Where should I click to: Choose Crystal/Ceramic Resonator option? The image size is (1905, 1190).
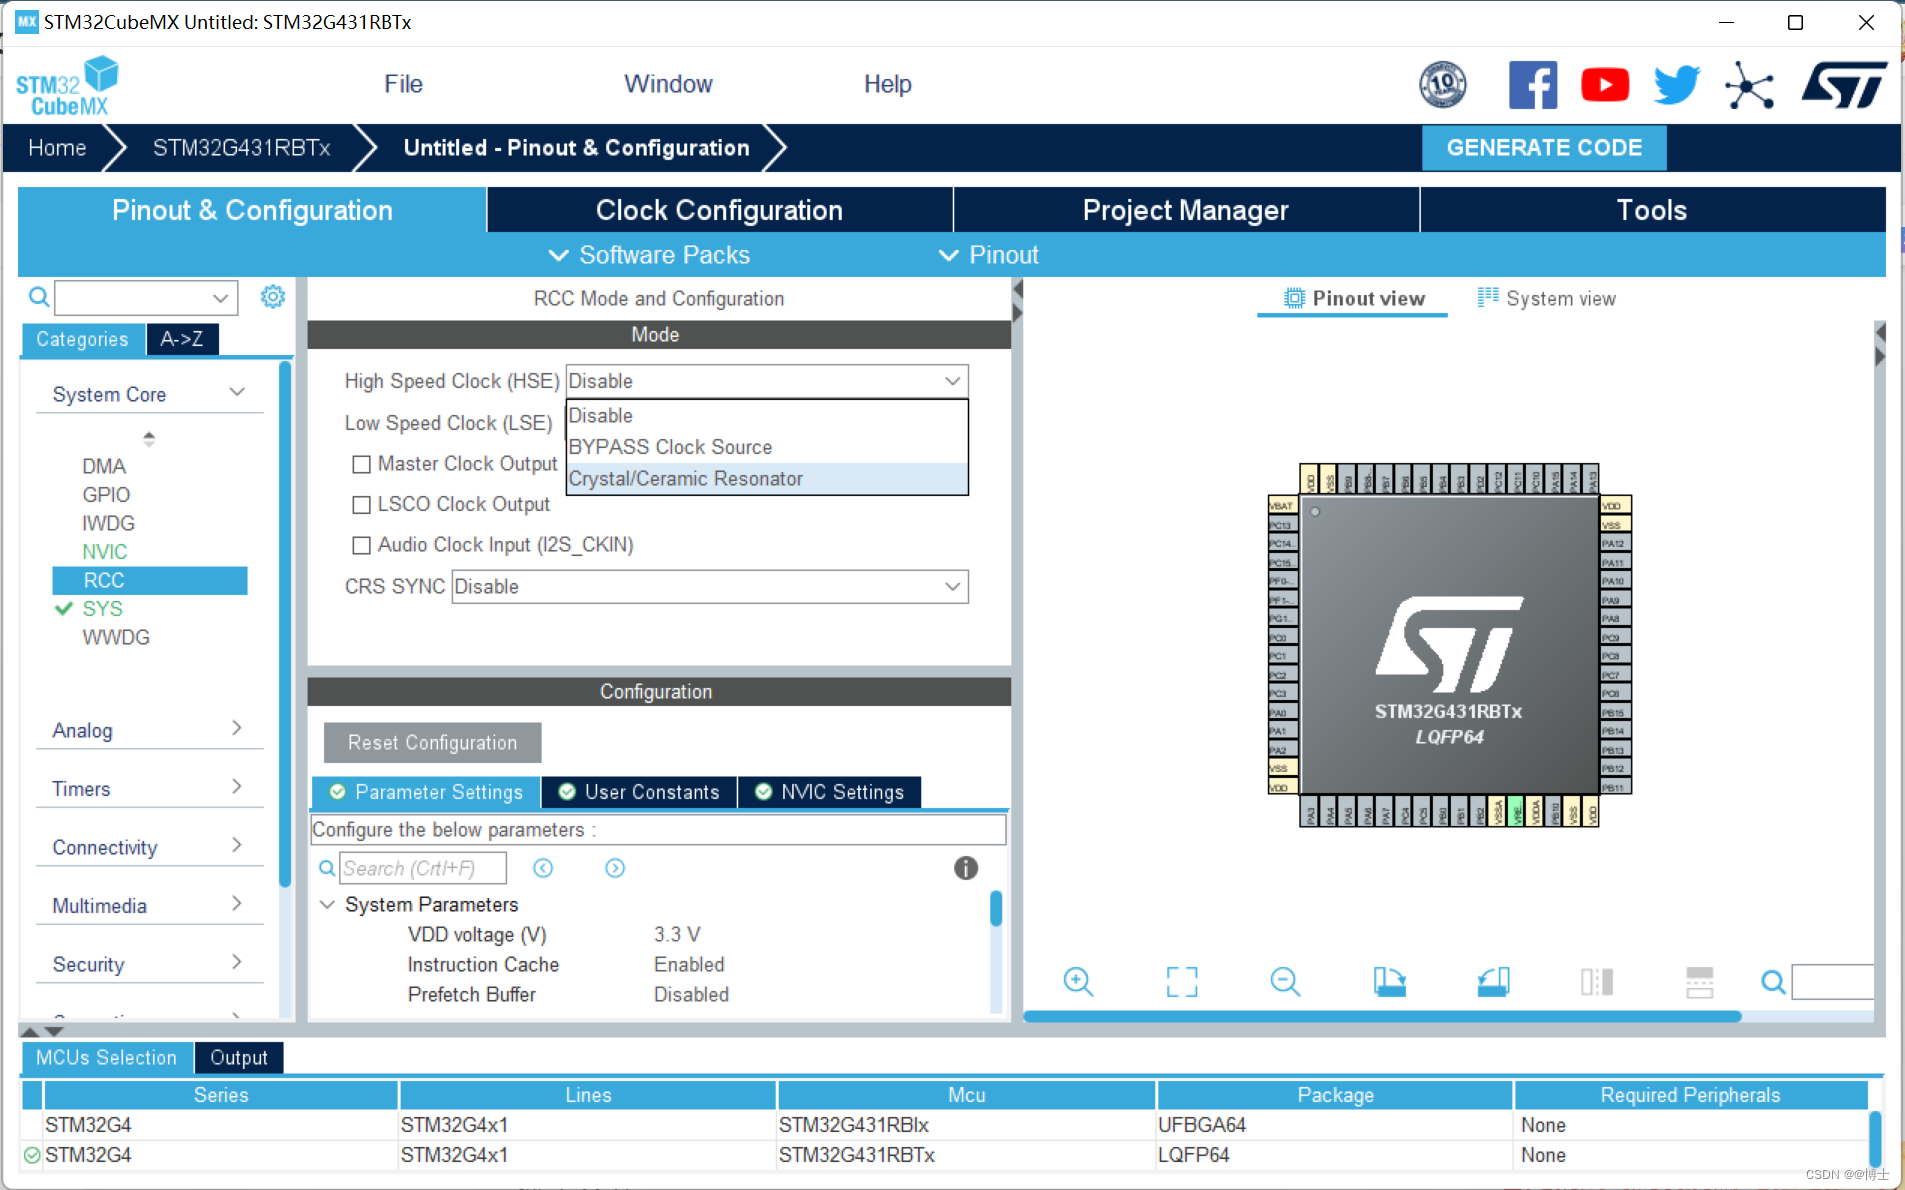click(767, 479)
